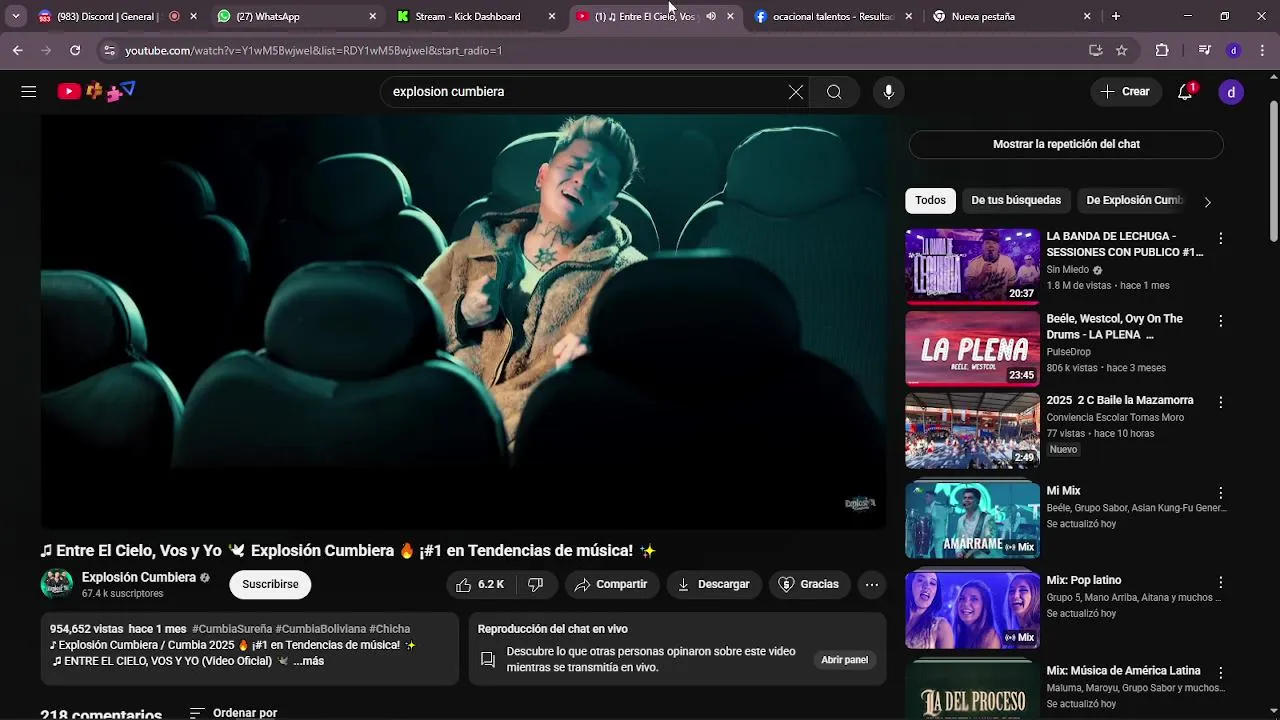The height and width of the screenshot is (720, 1280).
Task: Open the Mi Mix AMARRAME thumbnail
Action: click(972, 520)
